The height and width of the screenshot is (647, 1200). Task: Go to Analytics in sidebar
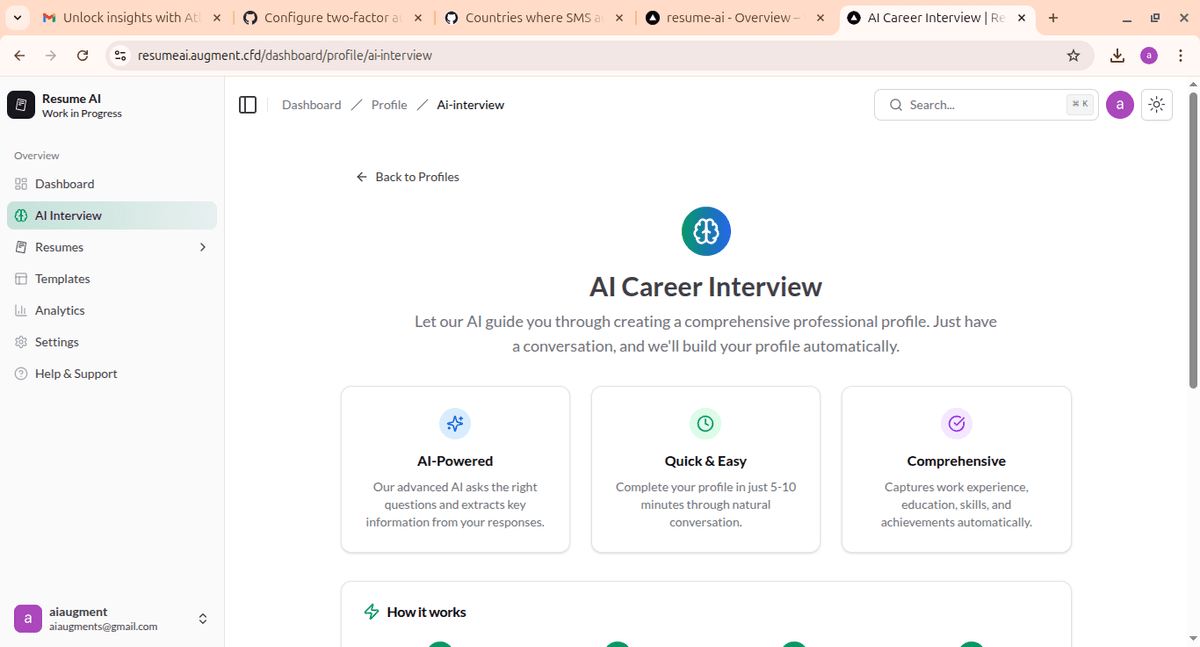(60, 311)
